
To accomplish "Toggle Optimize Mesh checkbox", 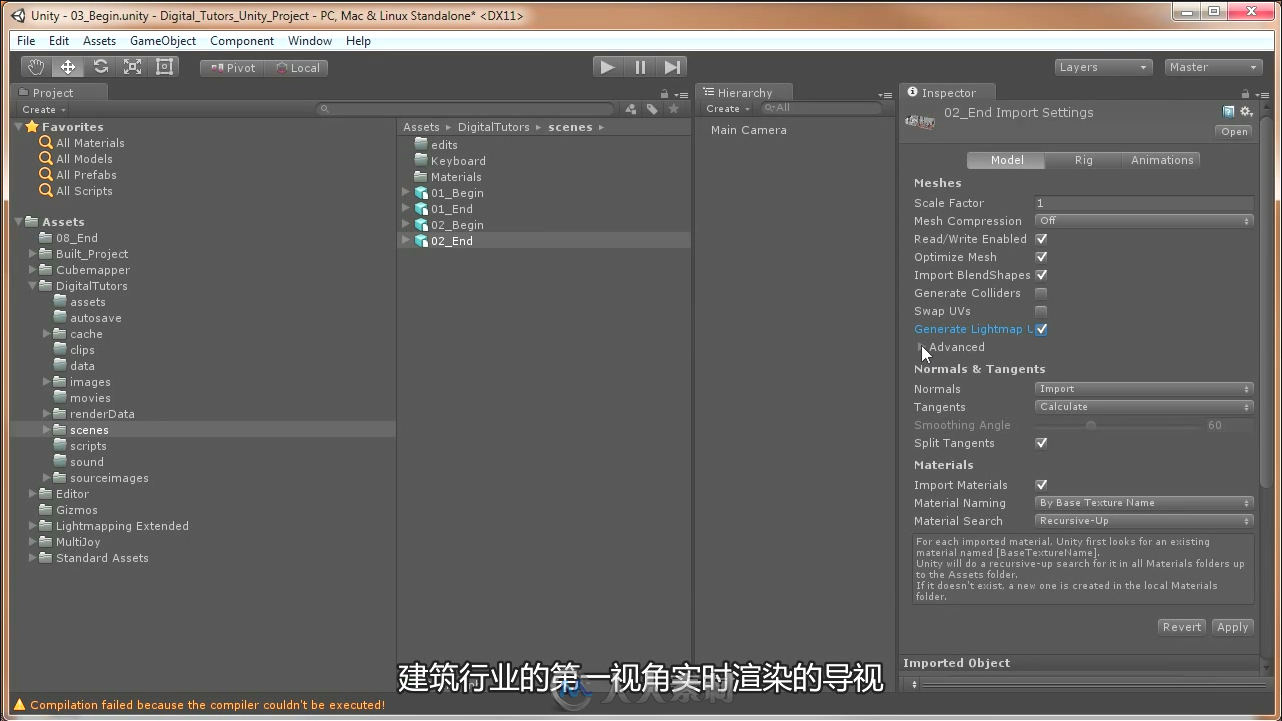I will pyautogui.click(x=1041, y=257).
